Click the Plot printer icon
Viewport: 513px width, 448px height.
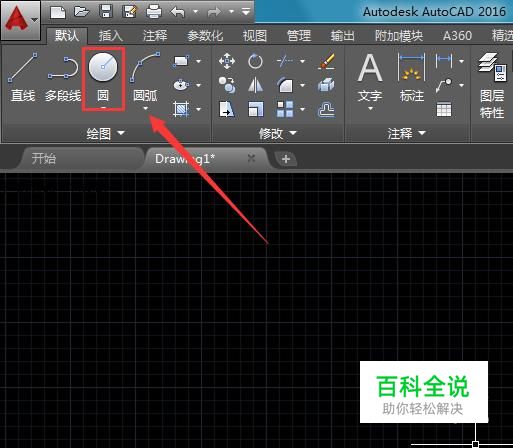tap(154, 12)
